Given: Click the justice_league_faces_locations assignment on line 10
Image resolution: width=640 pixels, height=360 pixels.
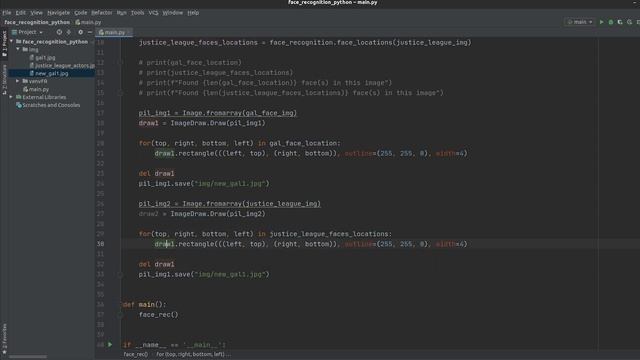Looking at the screenshot, I should (x=305, y=42).
